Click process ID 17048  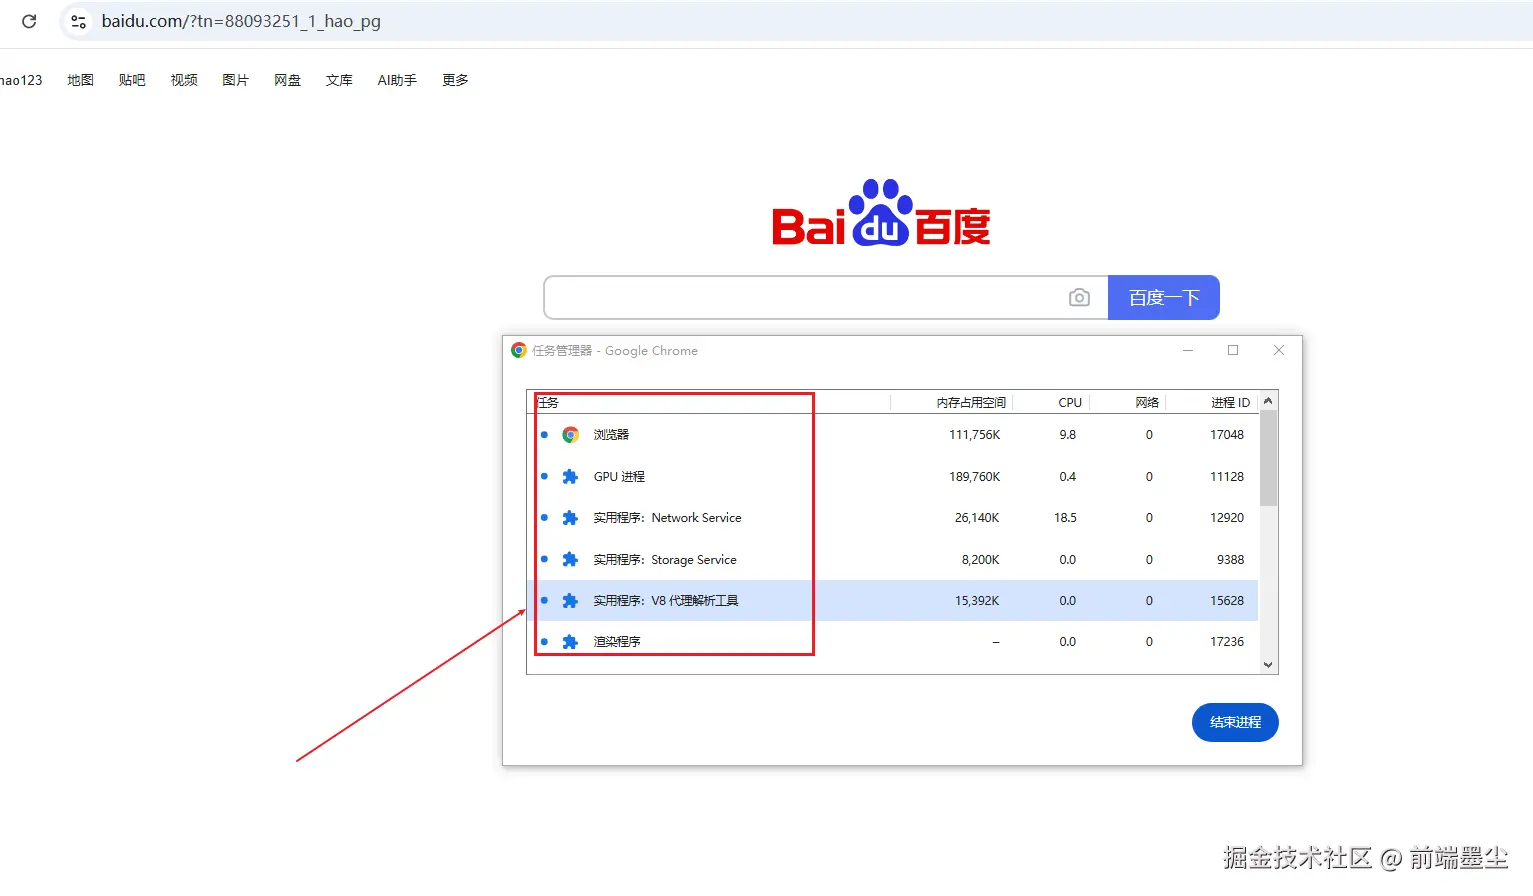click(x=1227, y=435)
